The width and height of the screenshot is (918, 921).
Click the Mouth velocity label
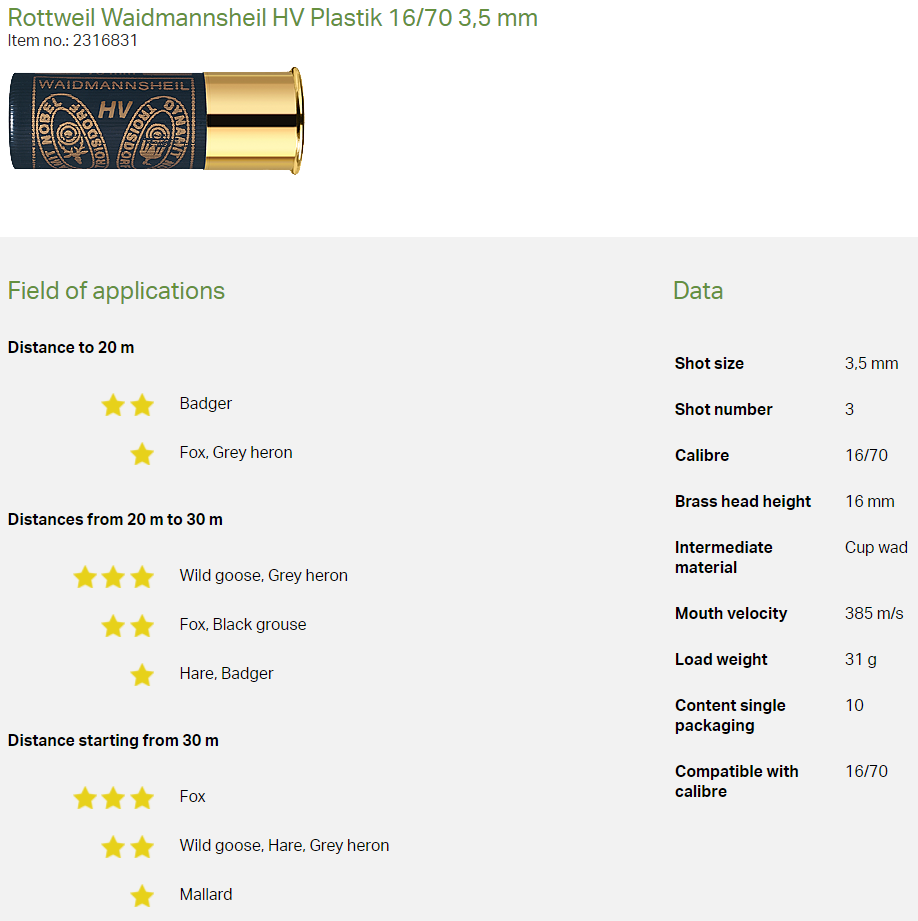point(731,614)
